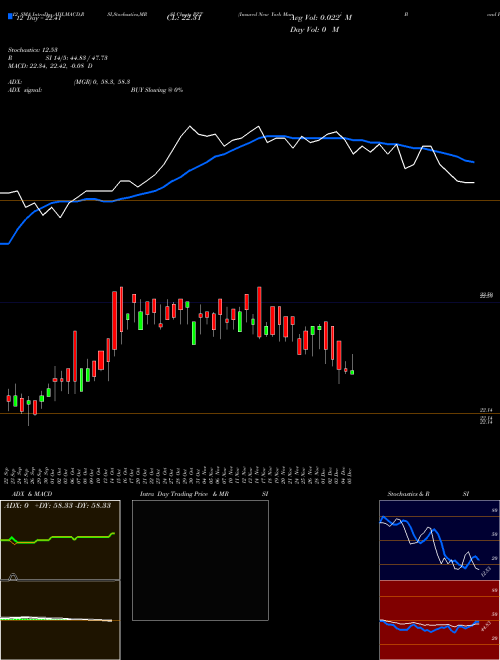Click the '22.14' price axis label
This screenshot has width=500, height=660.
(x=486, y=410)
